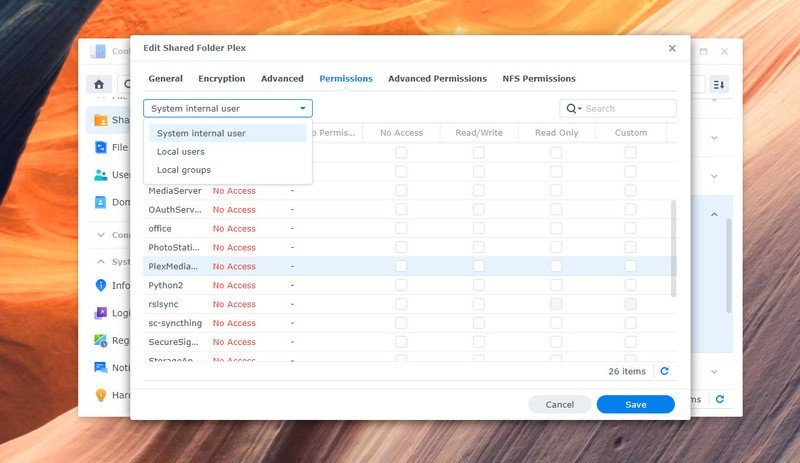Check Read/Write for PlexMedia... user
This screenshot has height=463, width=800.
coord(479,266)
